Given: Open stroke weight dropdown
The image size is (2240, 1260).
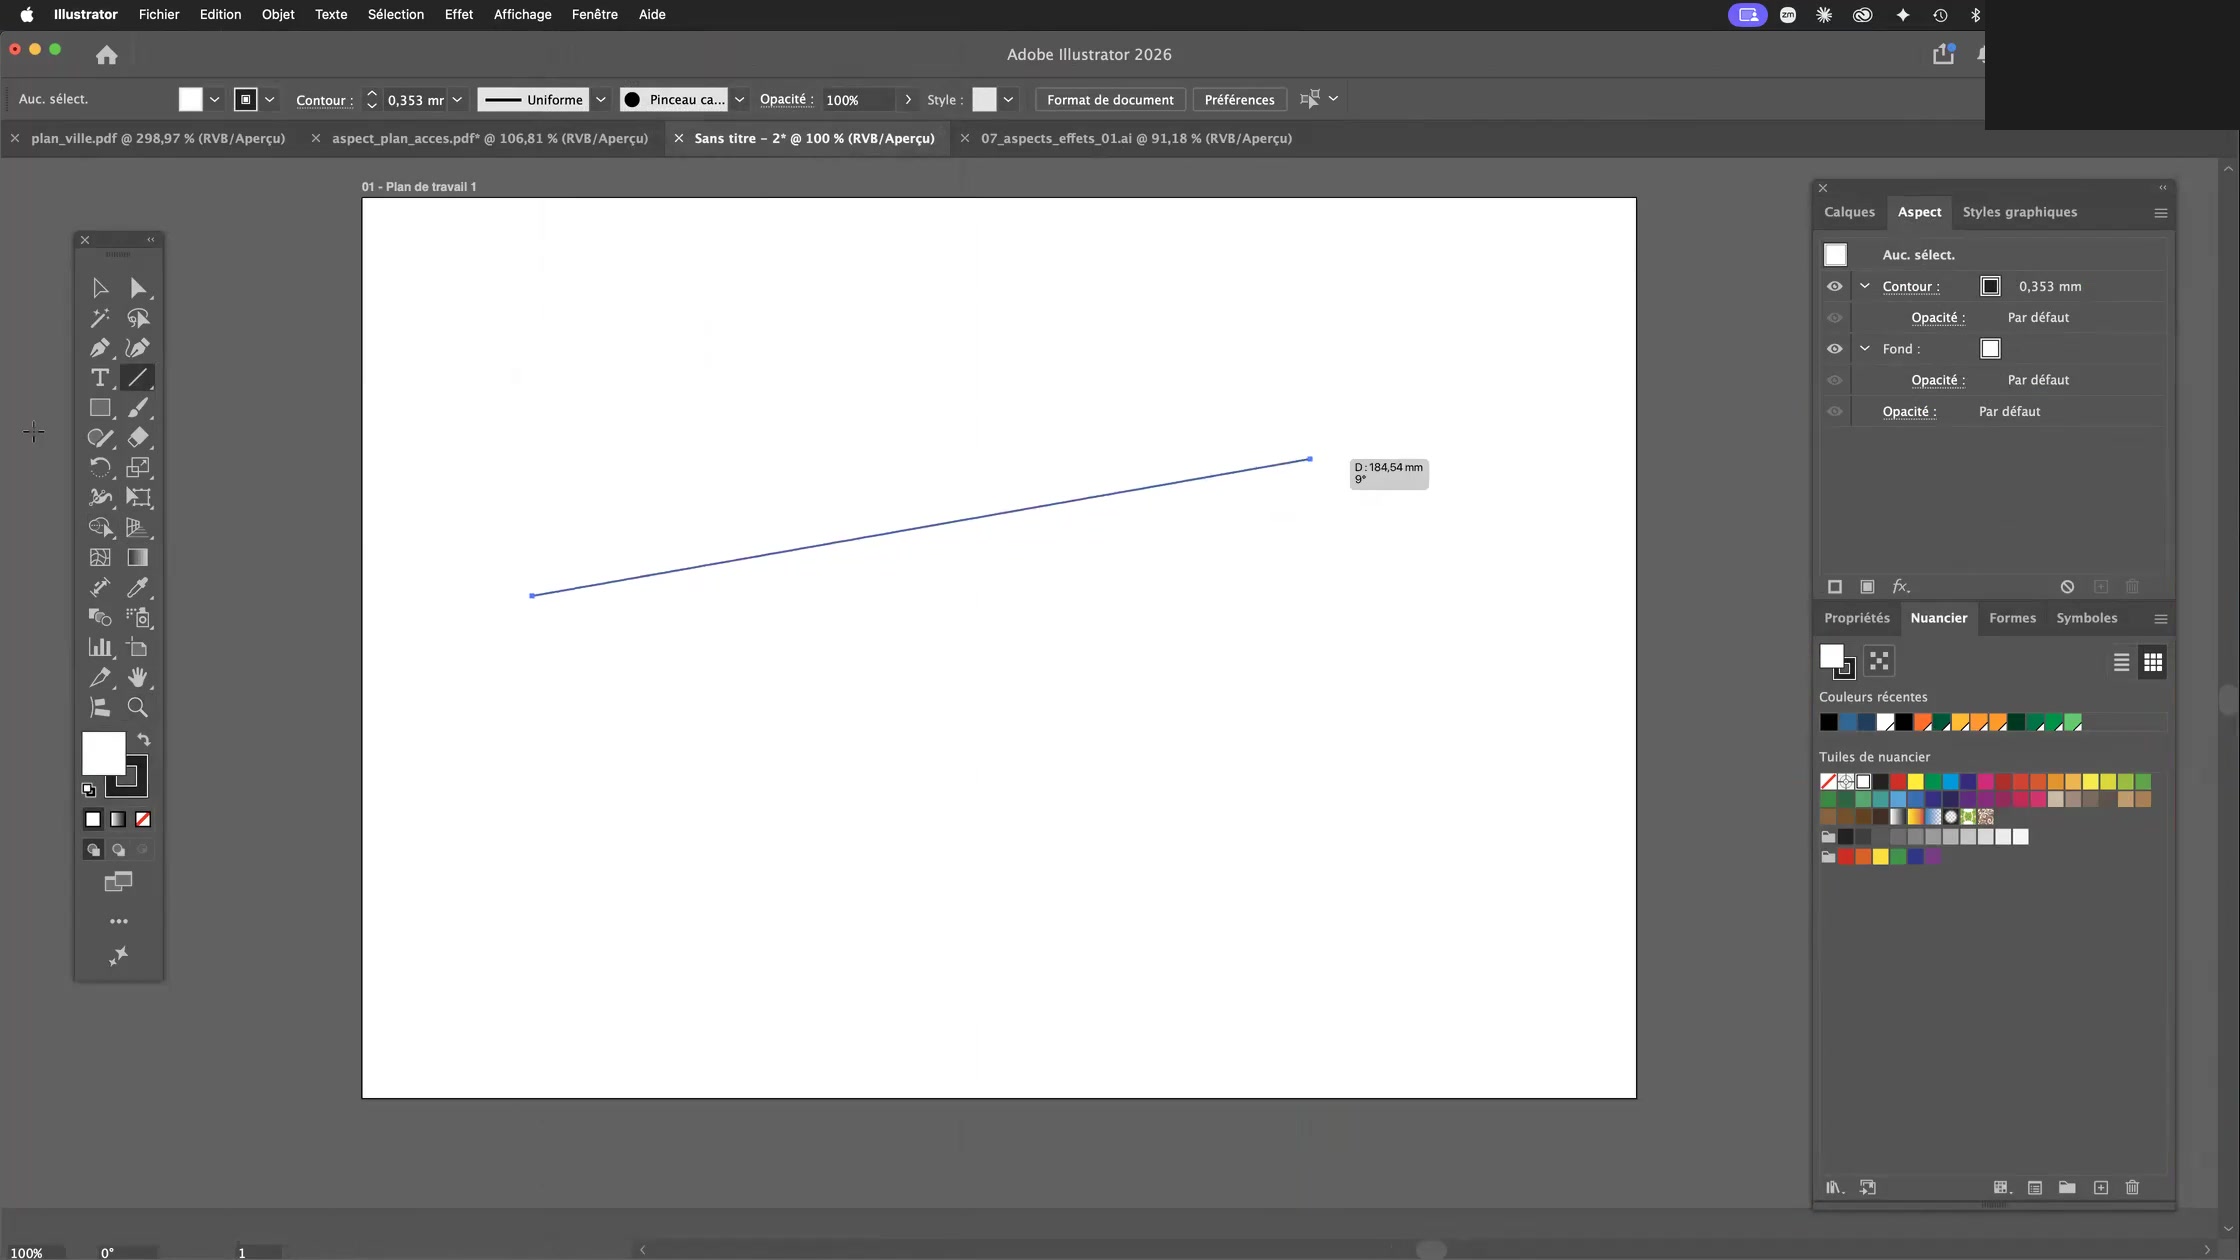Looking at the screenshot, I should pyautogui.click(x=457, y=100).
